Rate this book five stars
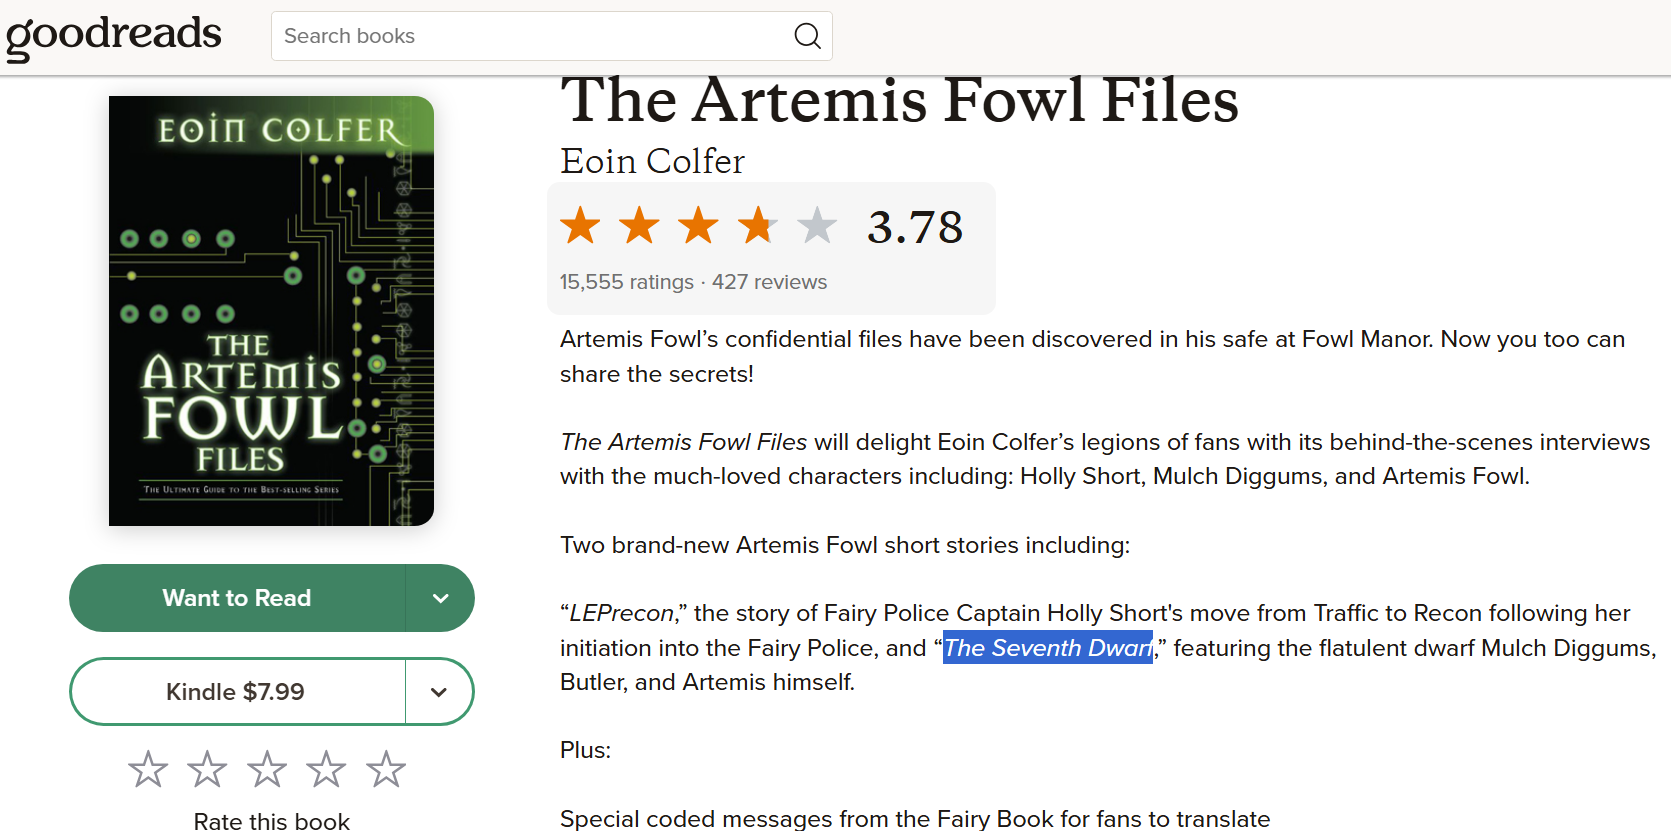The image size is (1671, 831). (x=386, y=769)
